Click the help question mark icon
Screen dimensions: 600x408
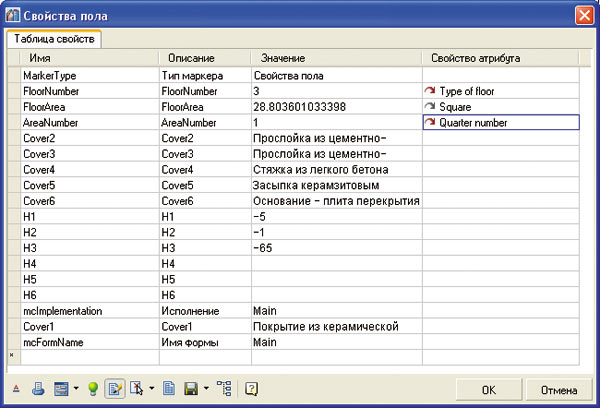[252, 387]
